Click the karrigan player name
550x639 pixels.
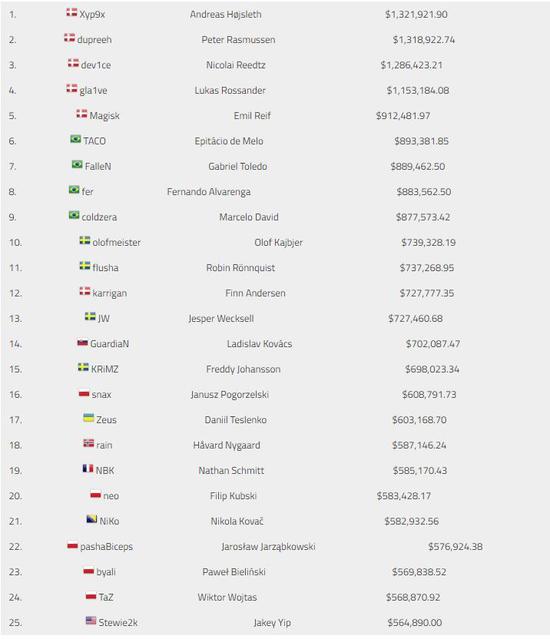click(x=110, y=293)
